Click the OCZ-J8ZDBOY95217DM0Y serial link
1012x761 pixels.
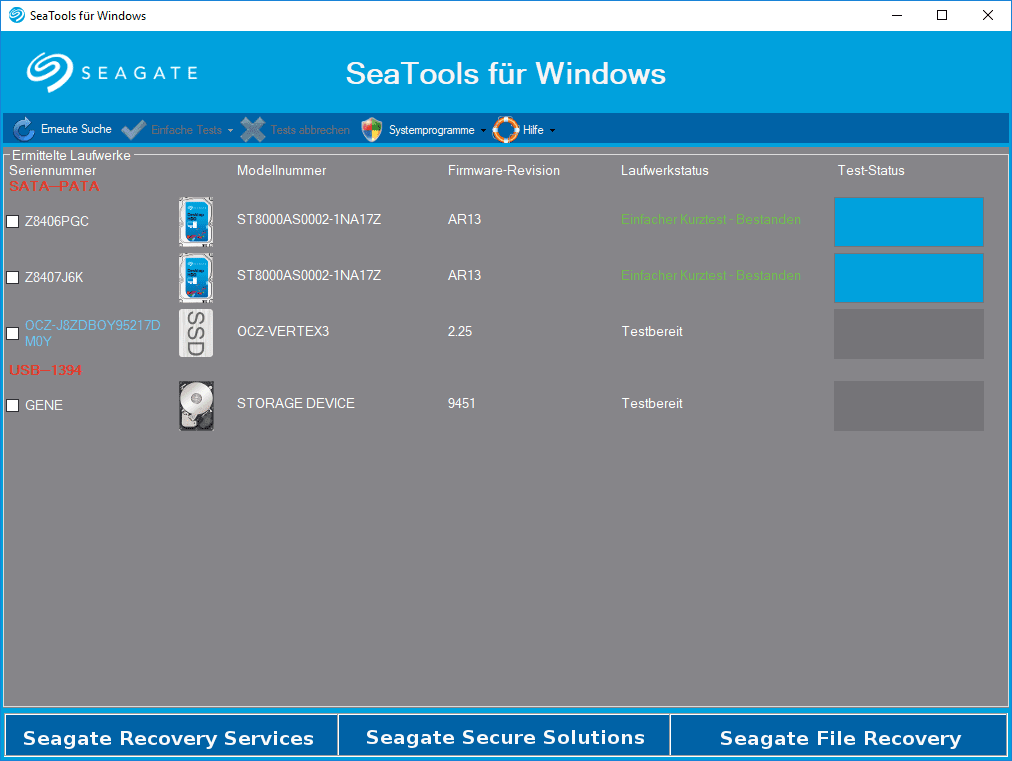(92, 333)
